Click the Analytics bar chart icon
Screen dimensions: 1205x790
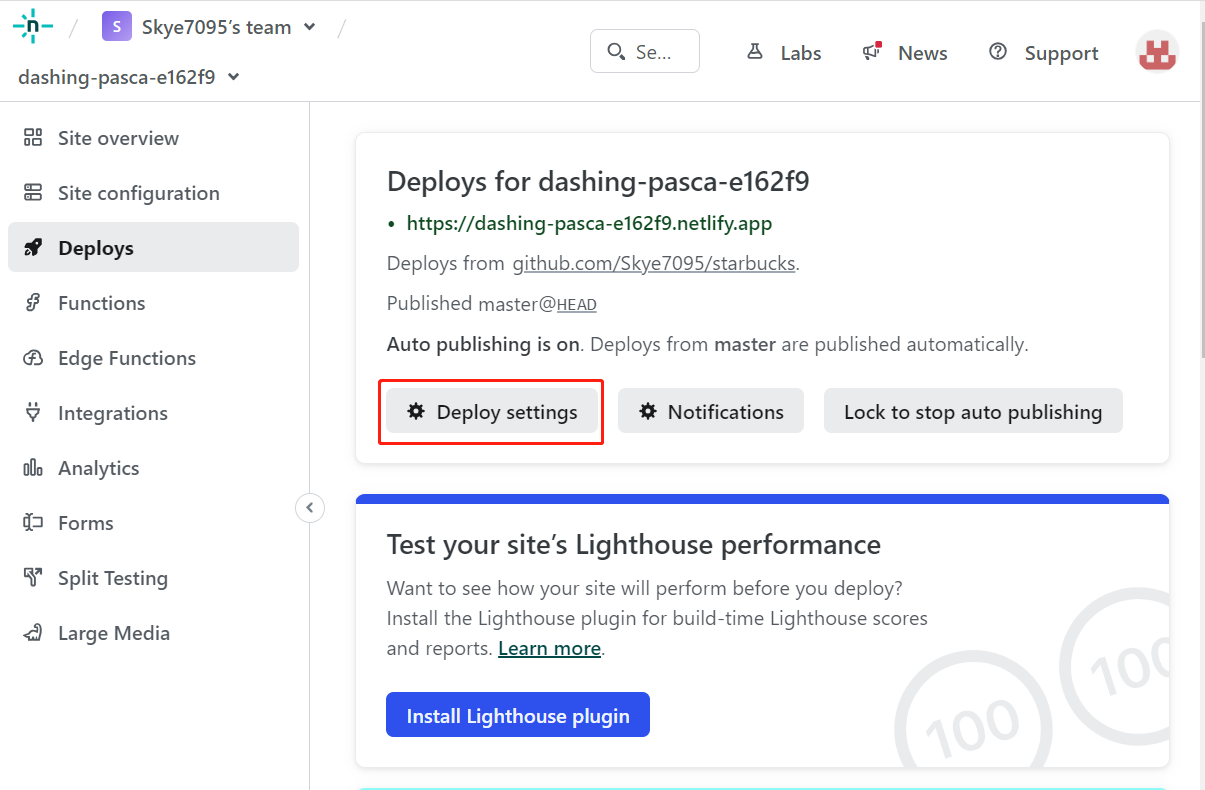coord(33,468)
